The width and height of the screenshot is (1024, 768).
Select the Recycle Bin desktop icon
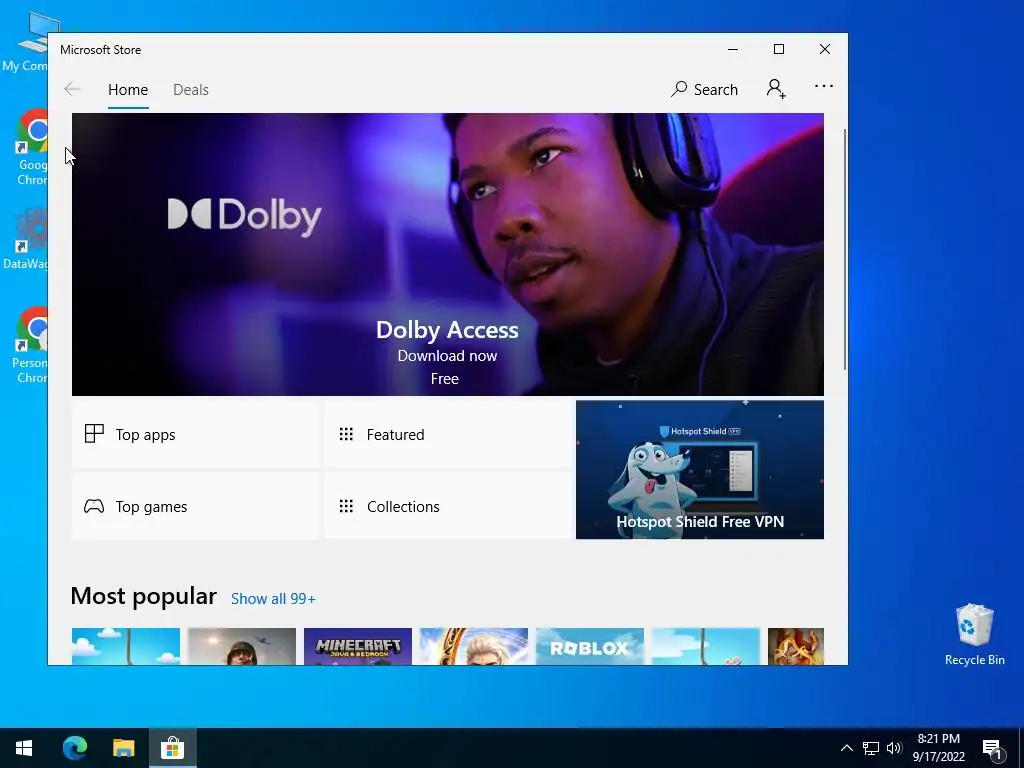974,635
